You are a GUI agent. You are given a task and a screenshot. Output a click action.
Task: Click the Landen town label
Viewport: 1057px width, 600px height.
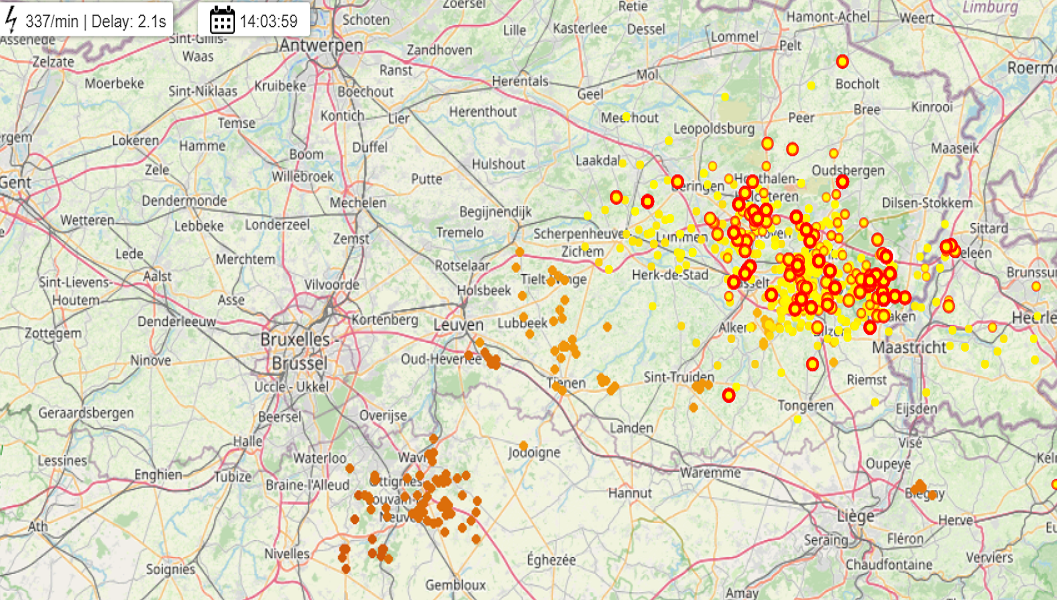click(x=632, y=428)
